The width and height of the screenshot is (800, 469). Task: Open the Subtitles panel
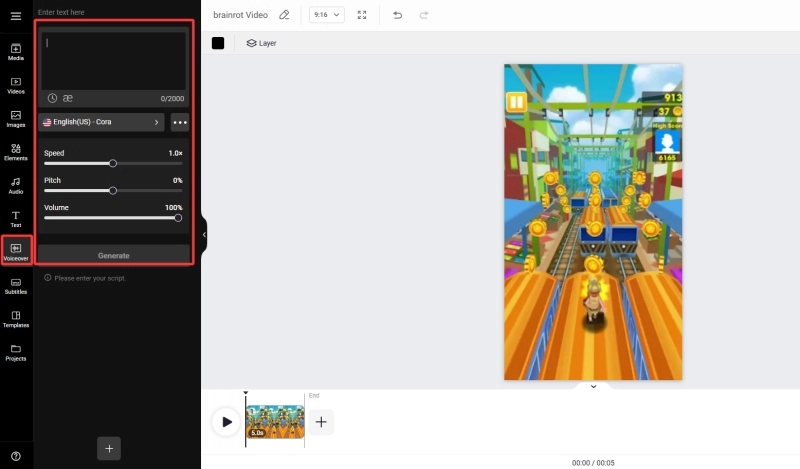point(16,286)
